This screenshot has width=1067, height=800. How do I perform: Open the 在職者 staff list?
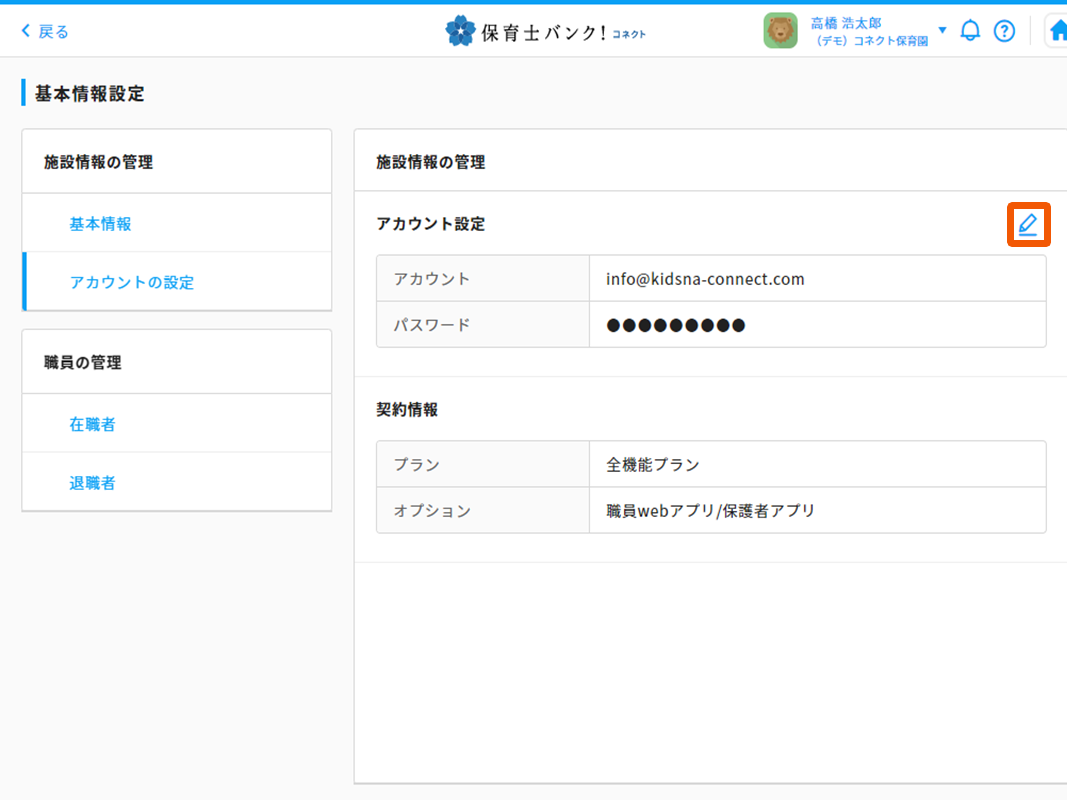[x=92, y=424]
